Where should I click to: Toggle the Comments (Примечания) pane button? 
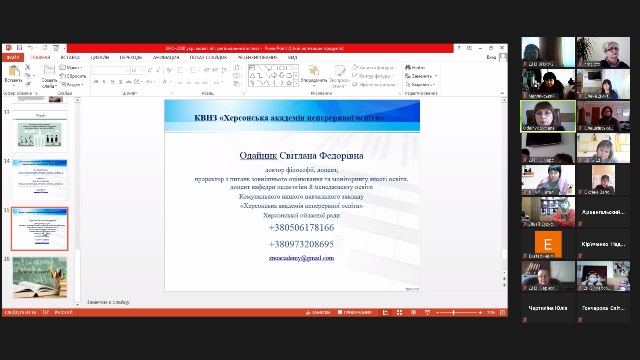354,312
